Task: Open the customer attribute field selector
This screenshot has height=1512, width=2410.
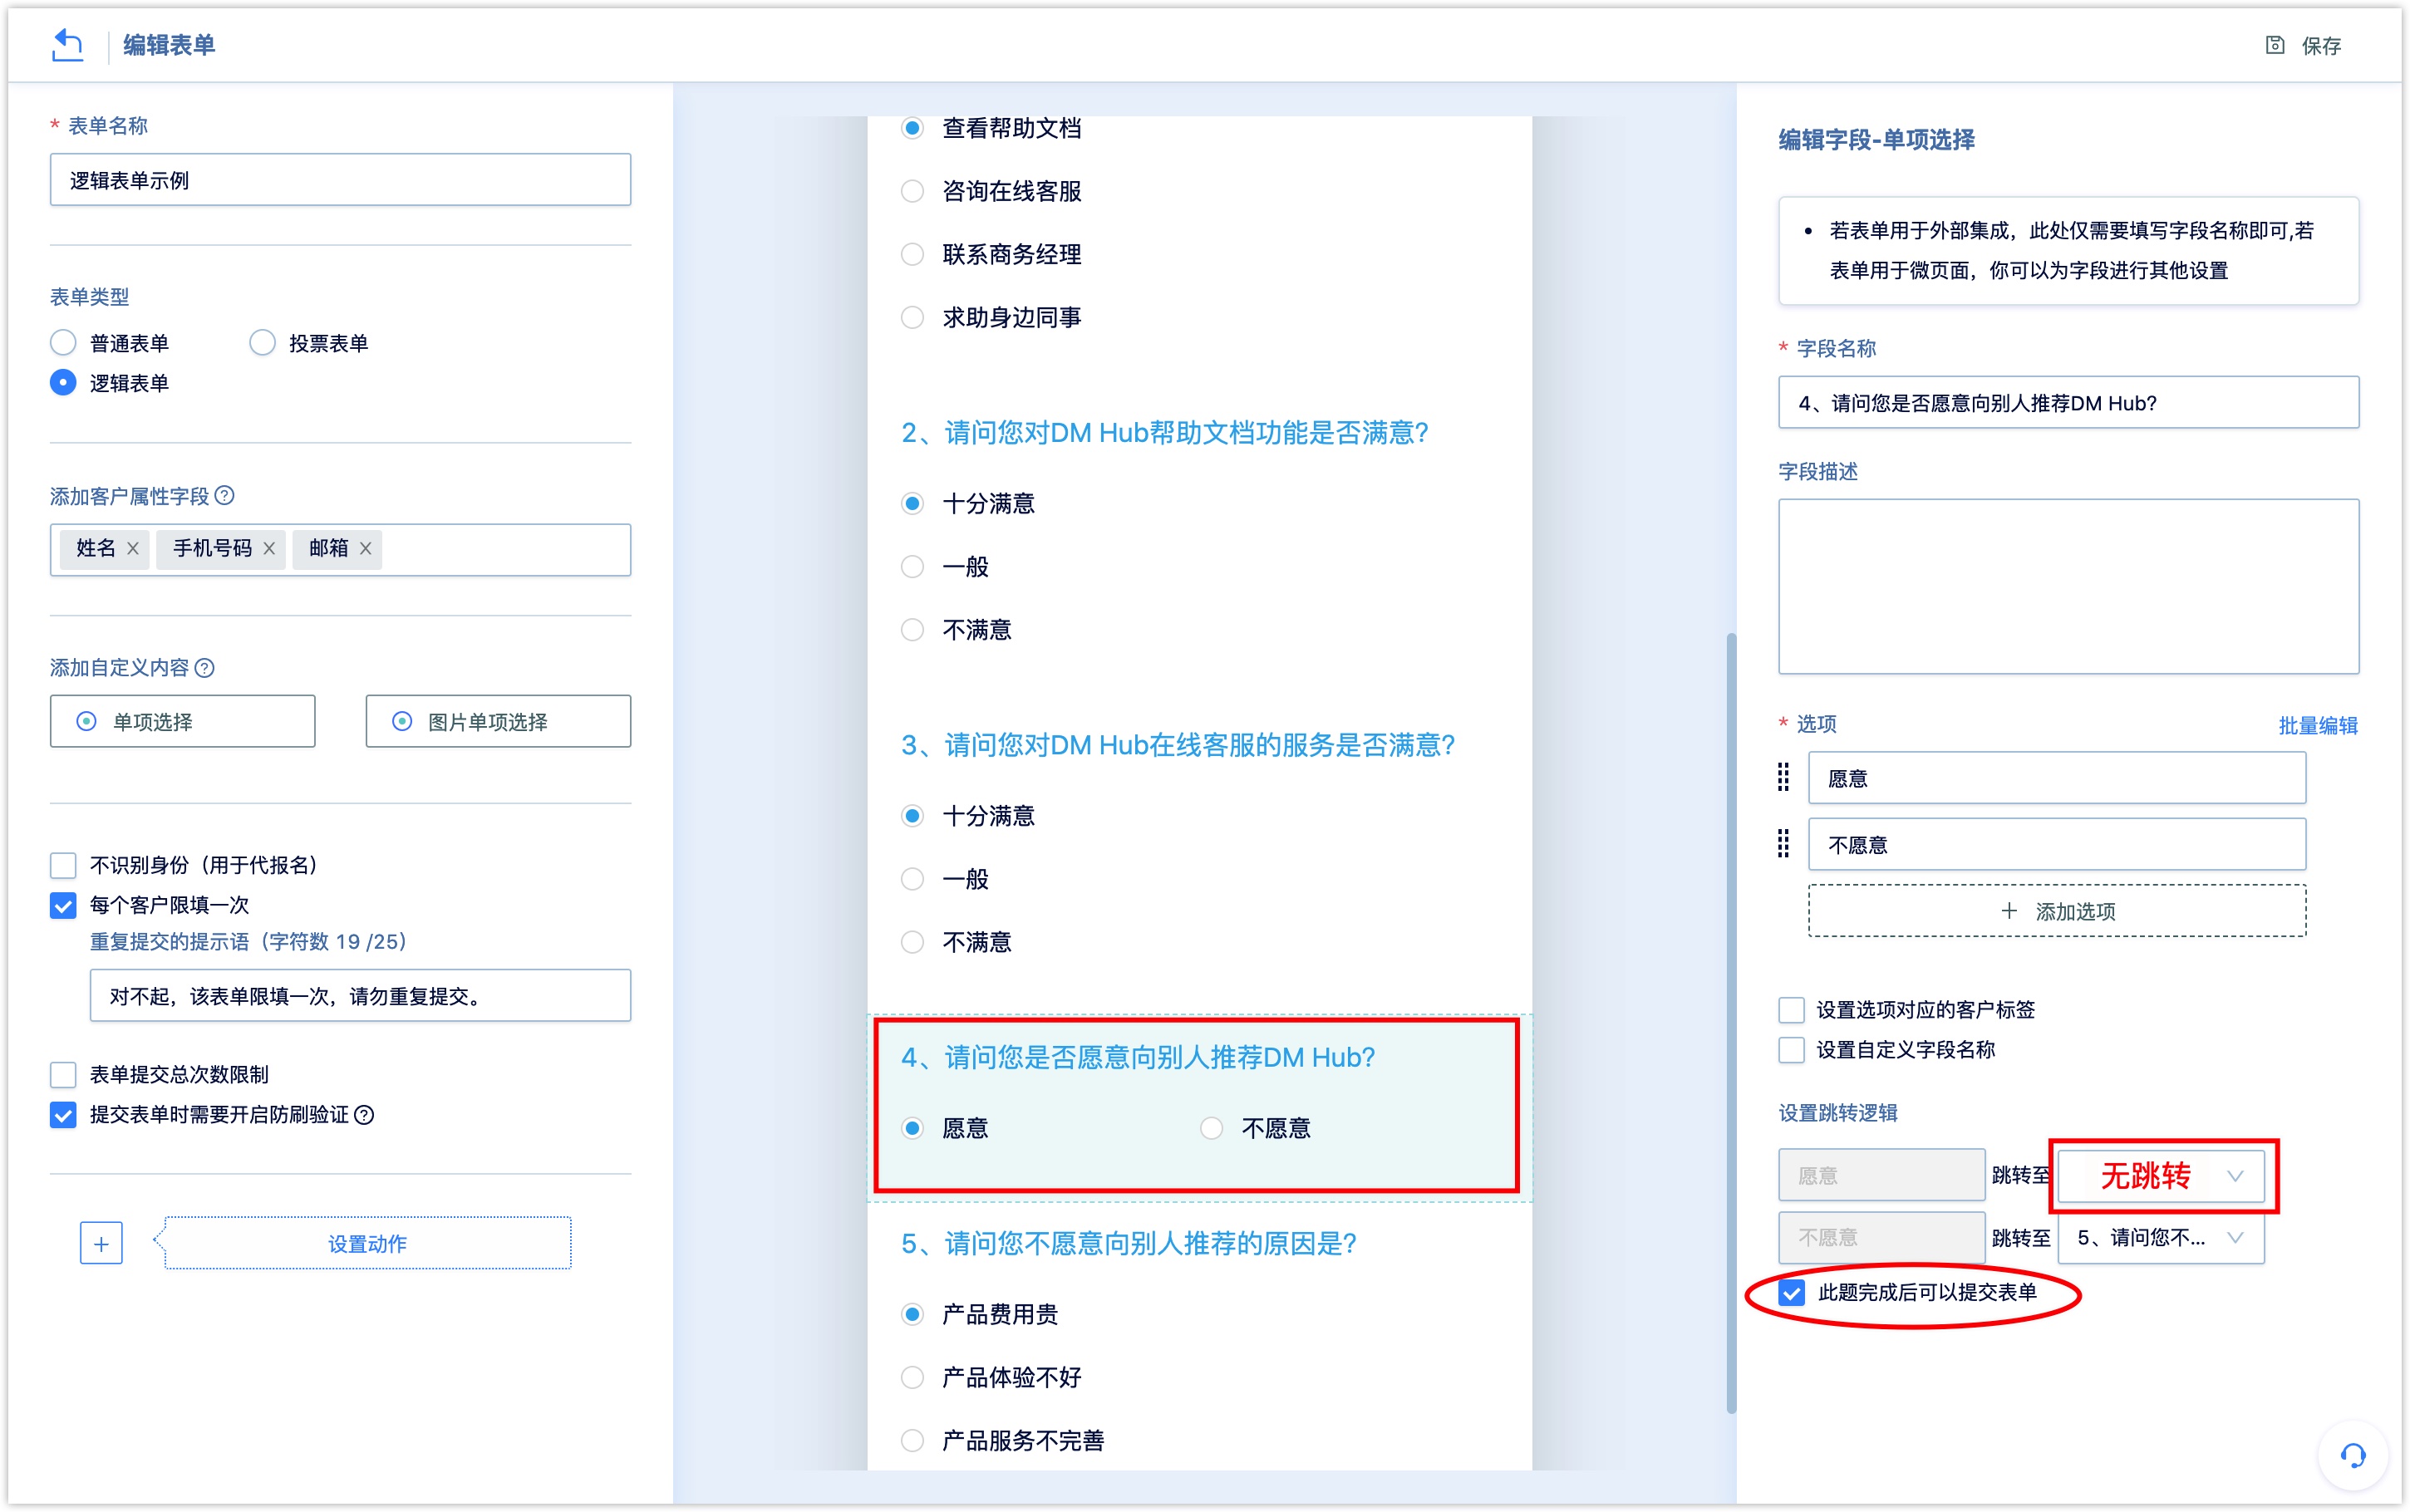Action: click(340, 549)
